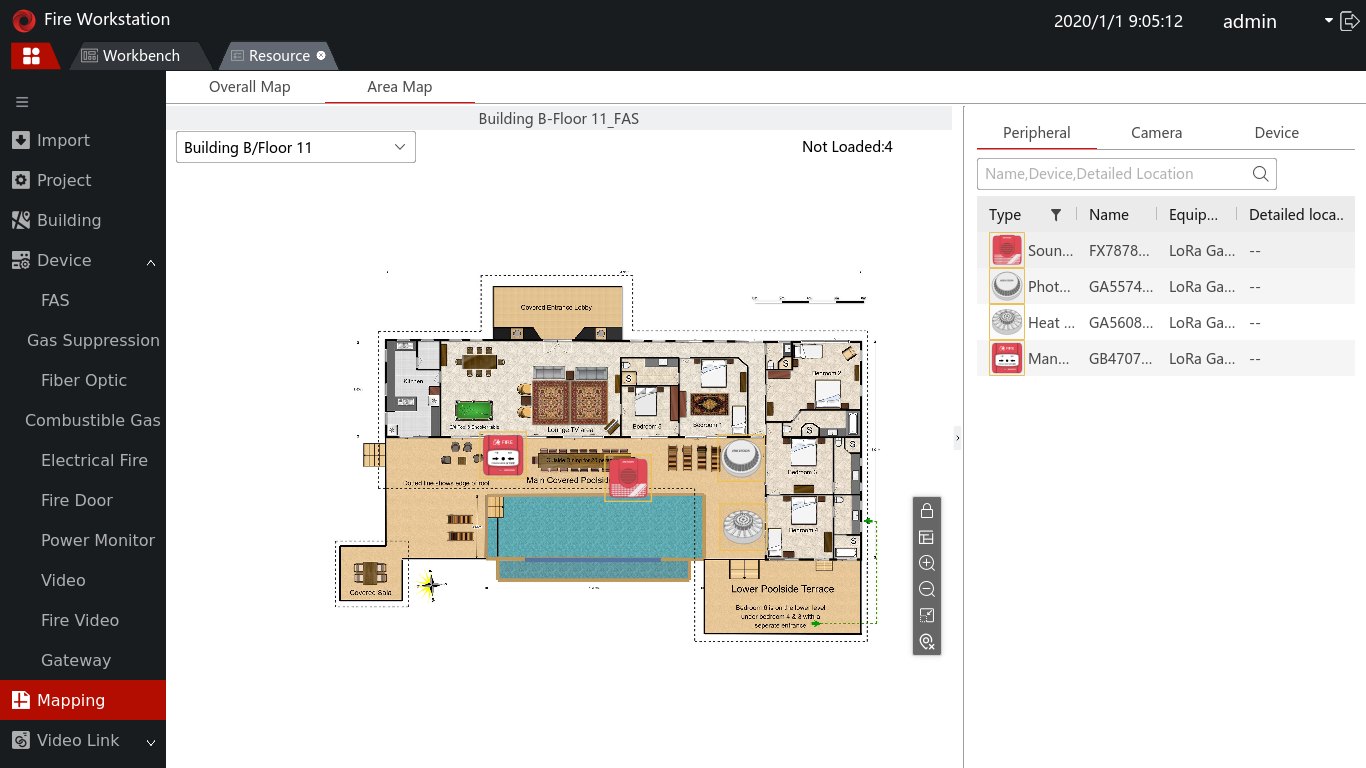
Task: Open the Type column filter icon
Action: click(x=1055, y=215)
